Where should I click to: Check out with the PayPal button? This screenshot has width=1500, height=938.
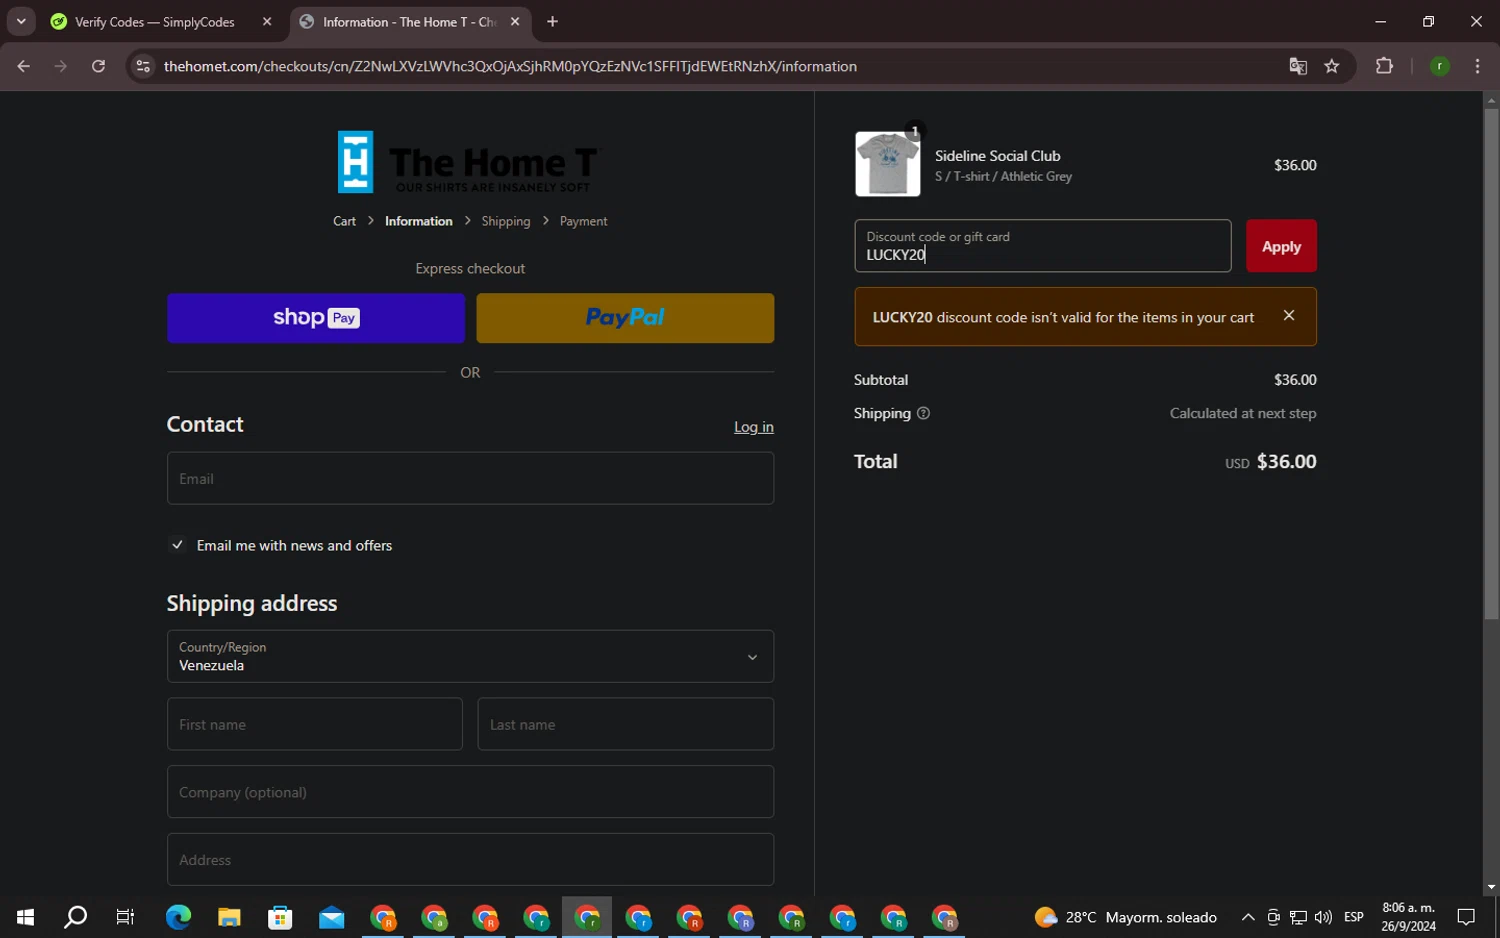point(625,318)
